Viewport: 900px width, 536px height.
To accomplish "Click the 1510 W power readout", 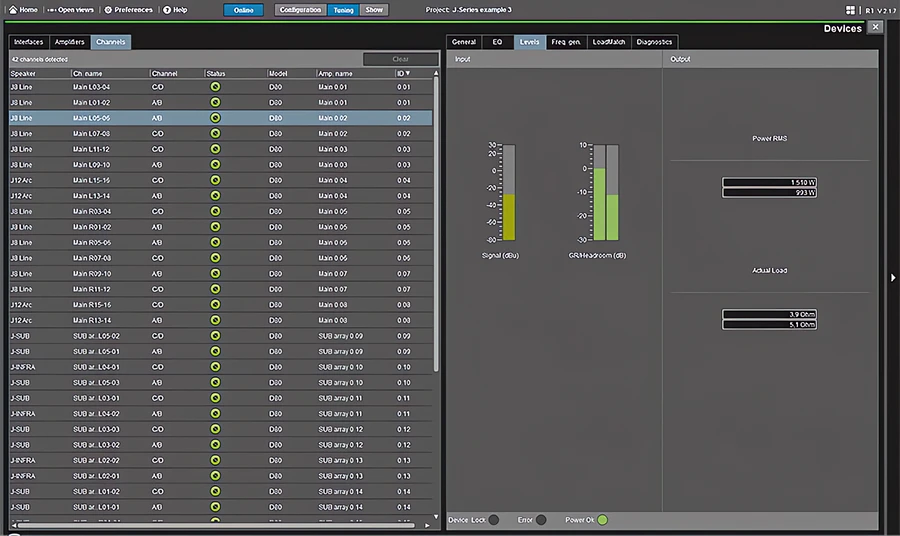I will coord(769,182).
